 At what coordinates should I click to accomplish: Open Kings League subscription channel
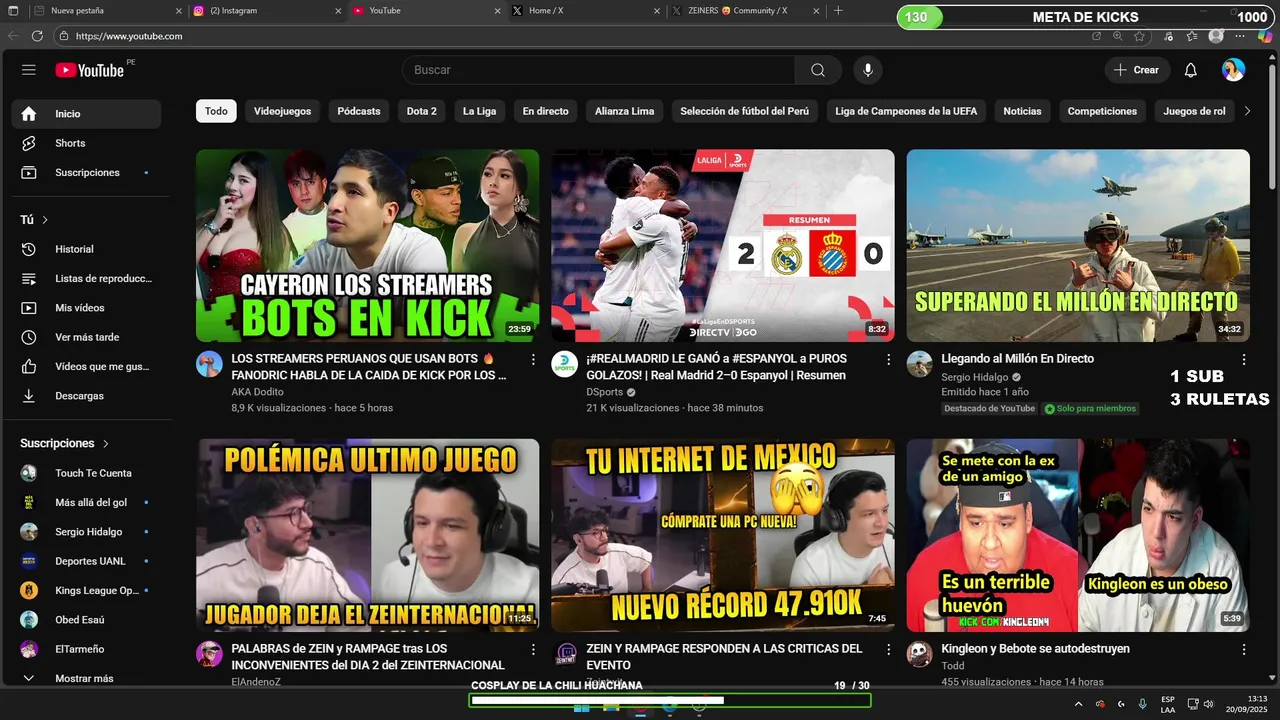coord(86,590)
